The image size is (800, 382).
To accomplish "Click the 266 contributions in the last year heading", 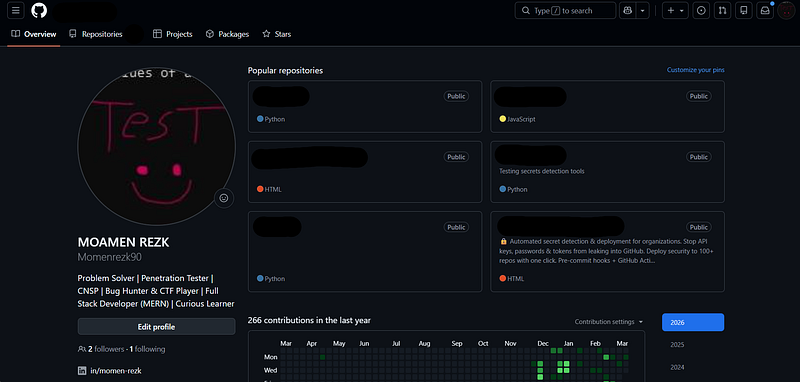I will click(x=309, y=320).
